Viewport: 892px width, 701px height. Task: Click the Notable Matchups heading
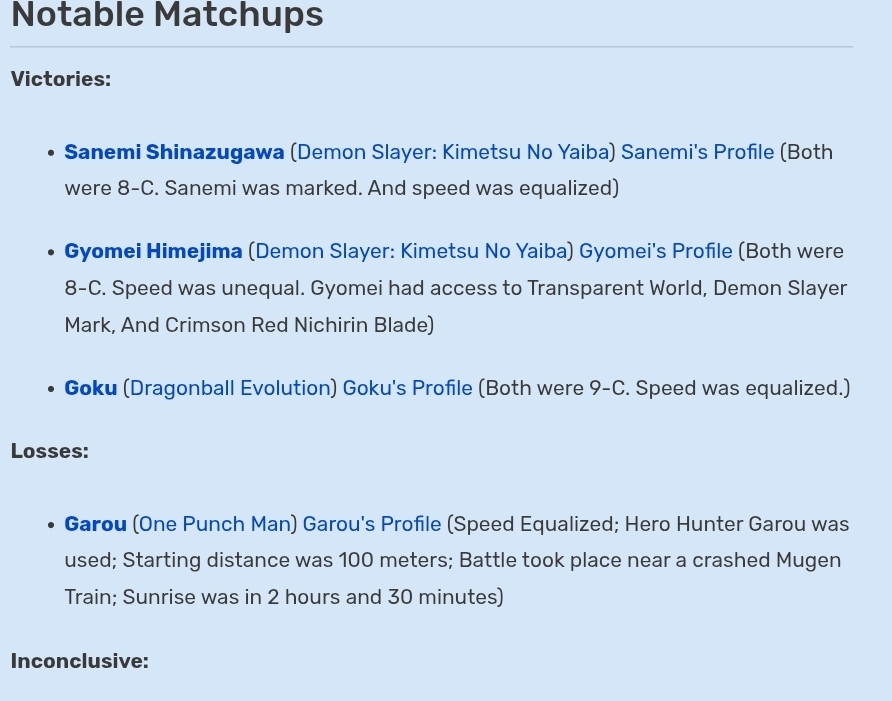[167, 14]
